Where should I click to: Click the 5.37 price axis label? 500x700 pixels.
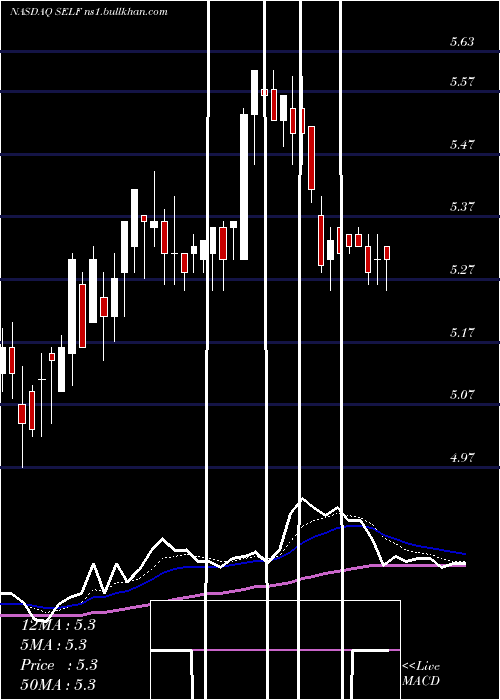462,207
